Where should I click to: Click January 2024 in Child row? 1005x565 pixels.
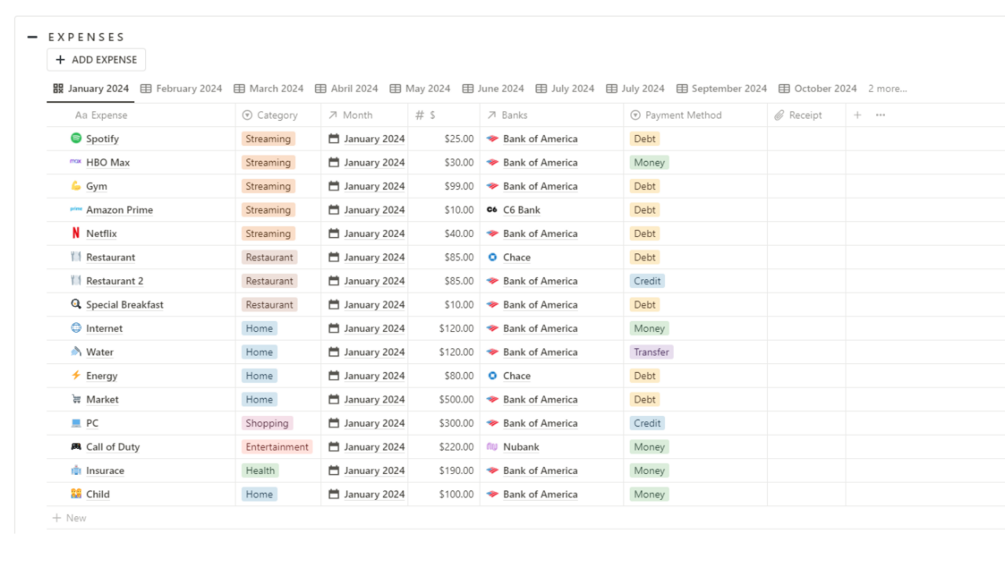(x=374, y=495)
